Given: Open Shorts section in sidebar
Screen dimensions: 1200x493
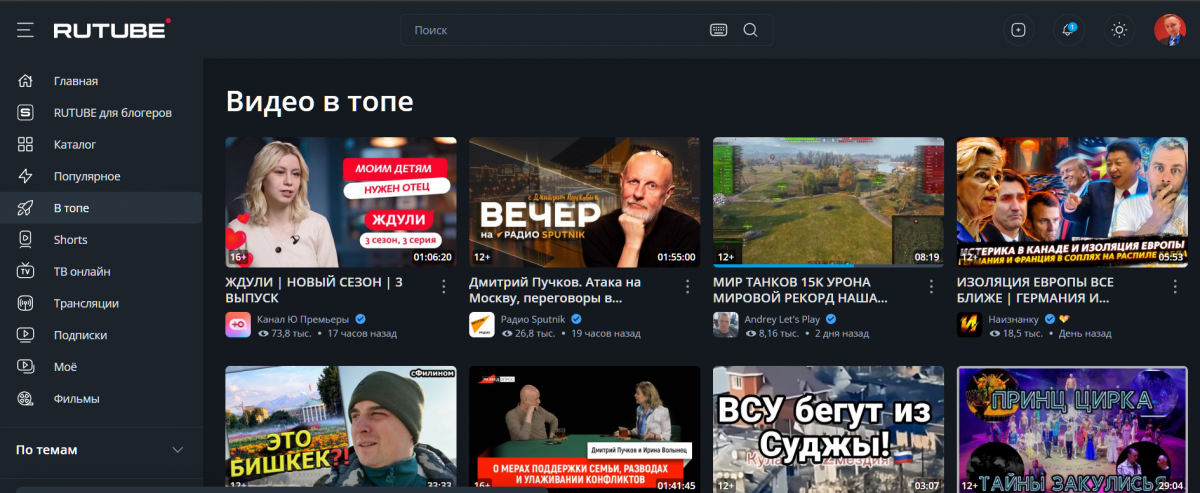Looking at the screenshot, I should pos(70,240).
